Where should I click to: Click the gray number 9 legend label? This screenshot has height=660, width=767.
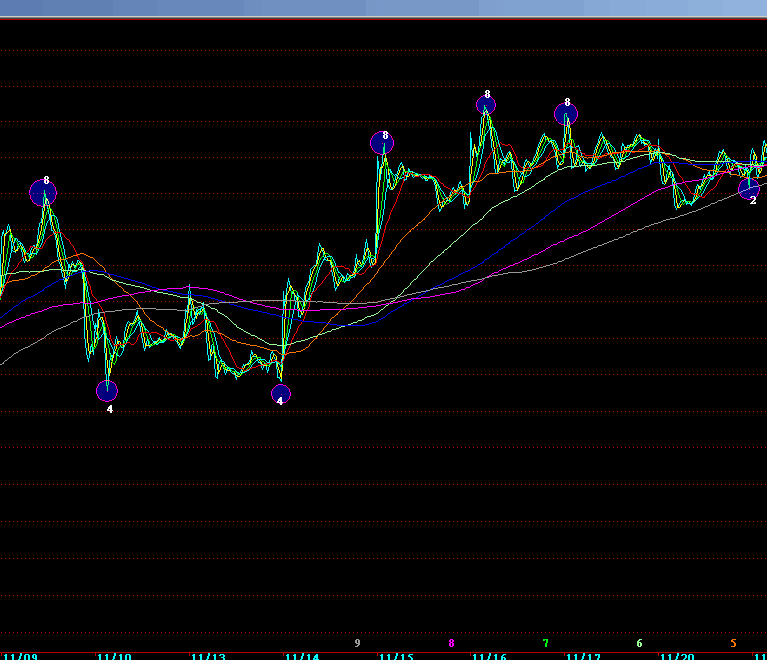[357, 643]
